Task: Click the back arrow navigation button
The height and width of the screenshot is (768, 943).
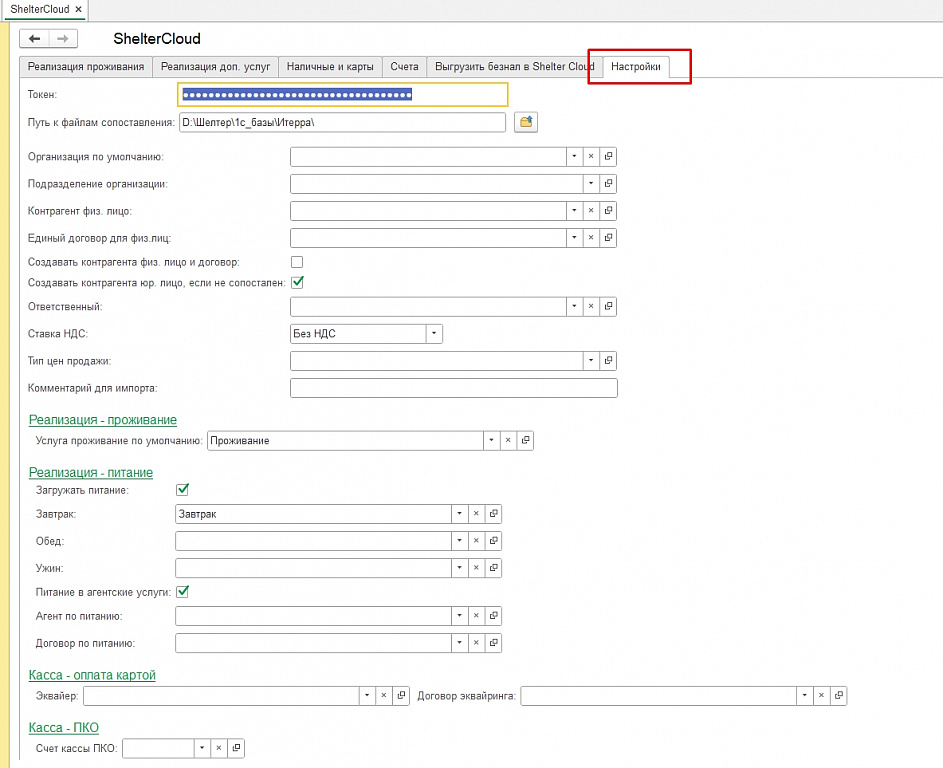Action: [34, 39]
